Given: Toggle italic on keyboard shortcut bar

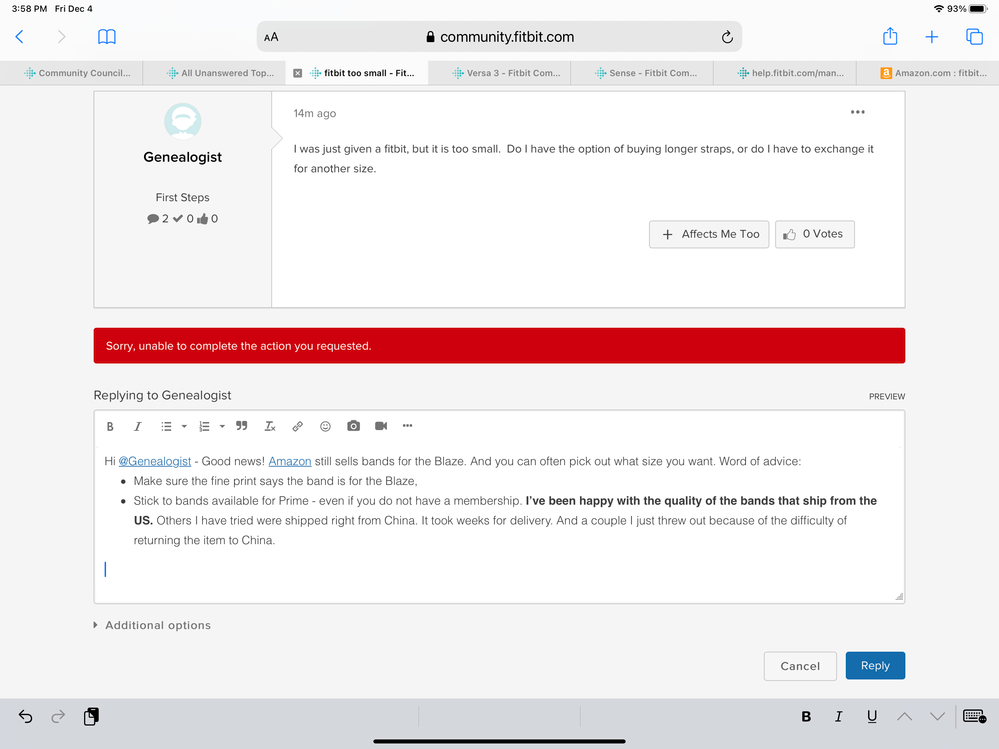Looking at the screenshot, I should (838, 717).
